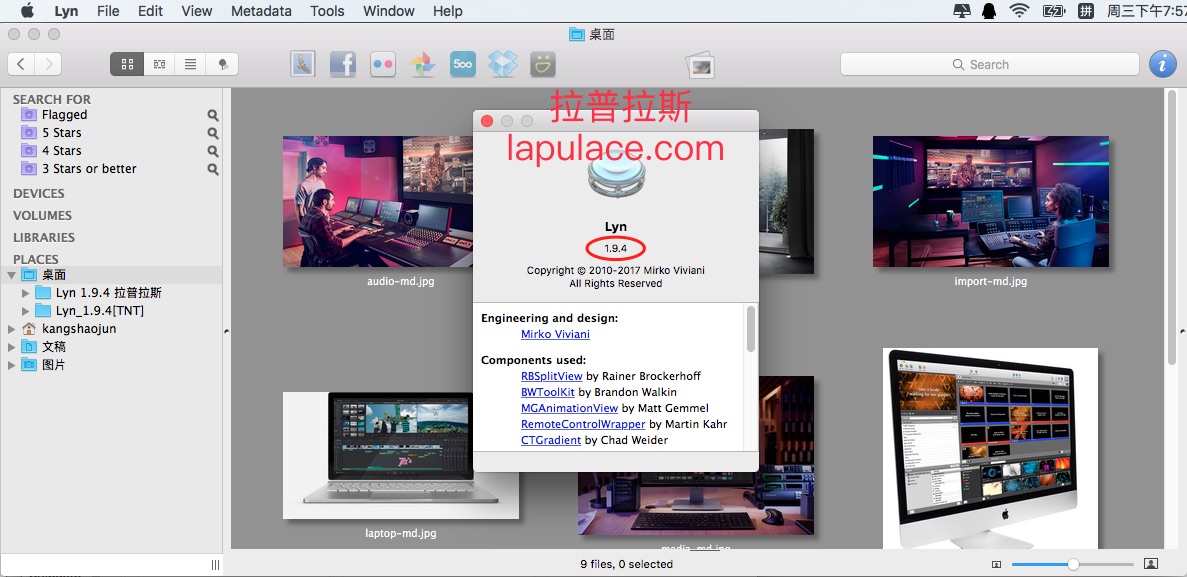Select the 4 Stars smart search
The height and width of the screenshot is (577, 1187).
61,151
